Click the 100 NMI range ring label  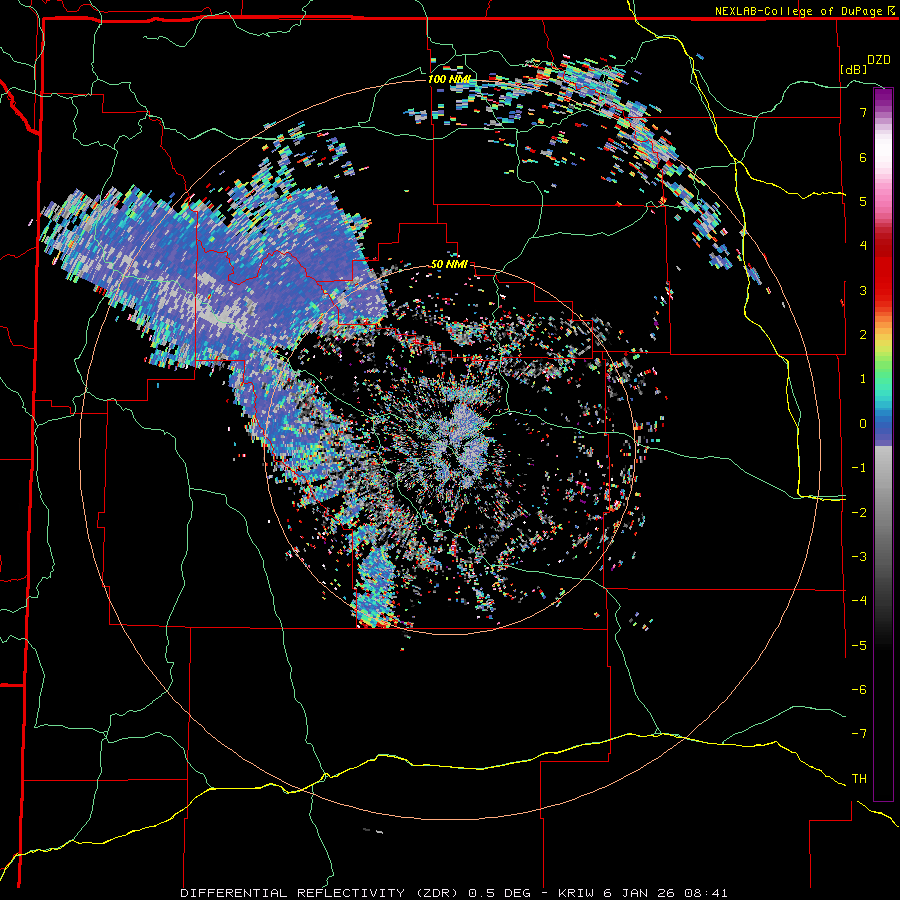[x=449, y=79]
